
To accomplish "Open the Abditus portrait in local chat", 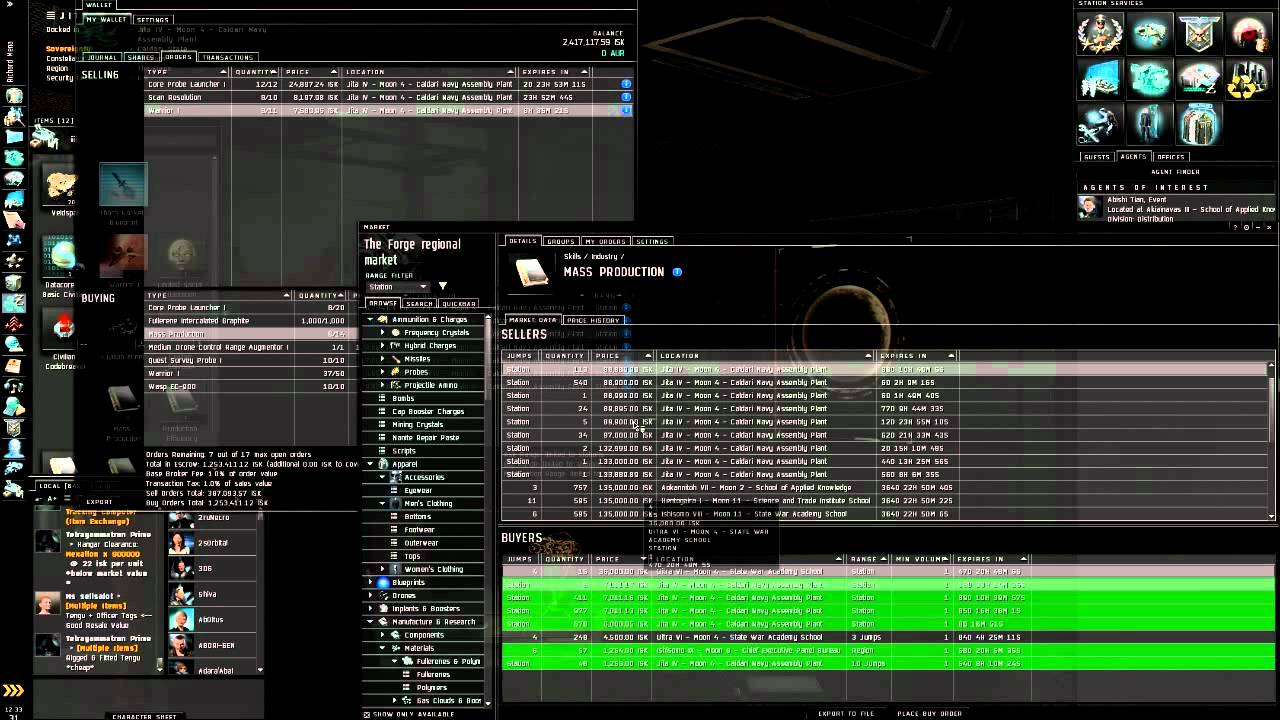I will (x=181, y=620).
